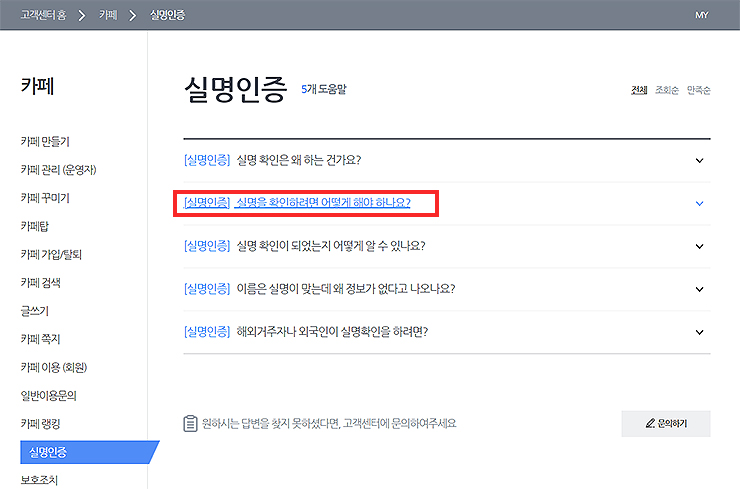
Task: Select 카페 검색 in sidebar
Action: click(41, 283)
